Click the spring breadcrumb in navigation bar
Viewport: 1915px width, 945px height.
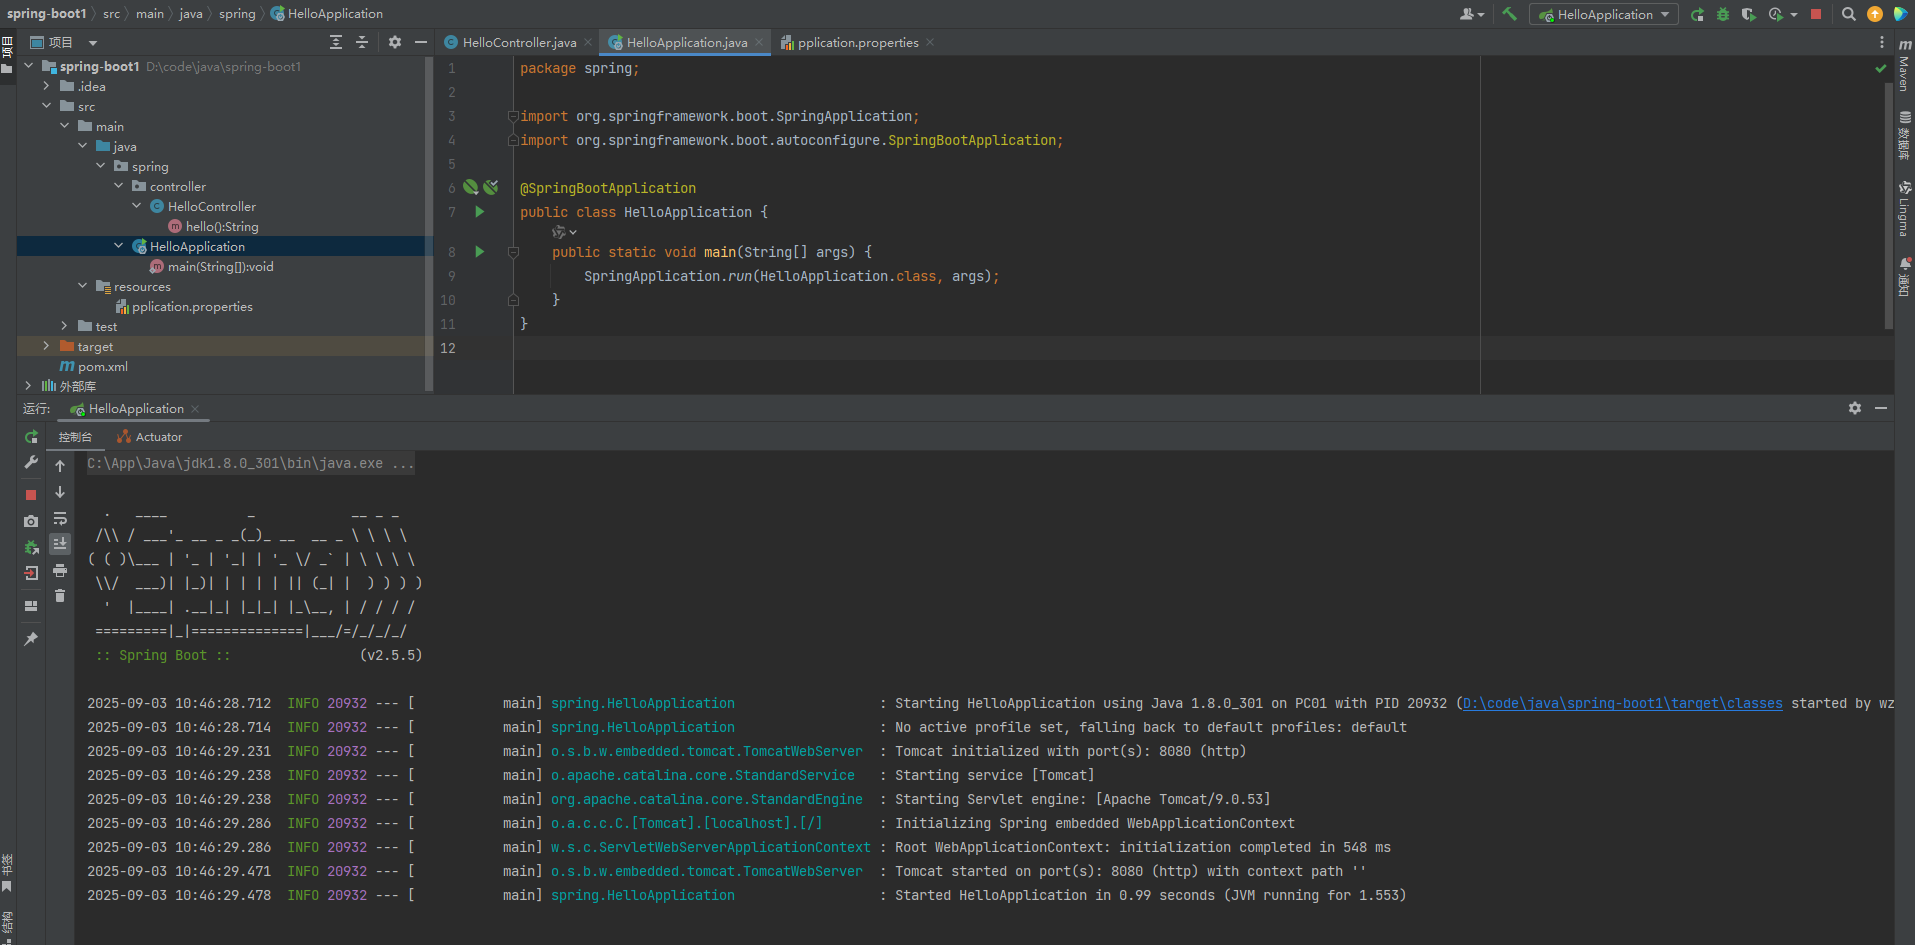coord(237,14)
